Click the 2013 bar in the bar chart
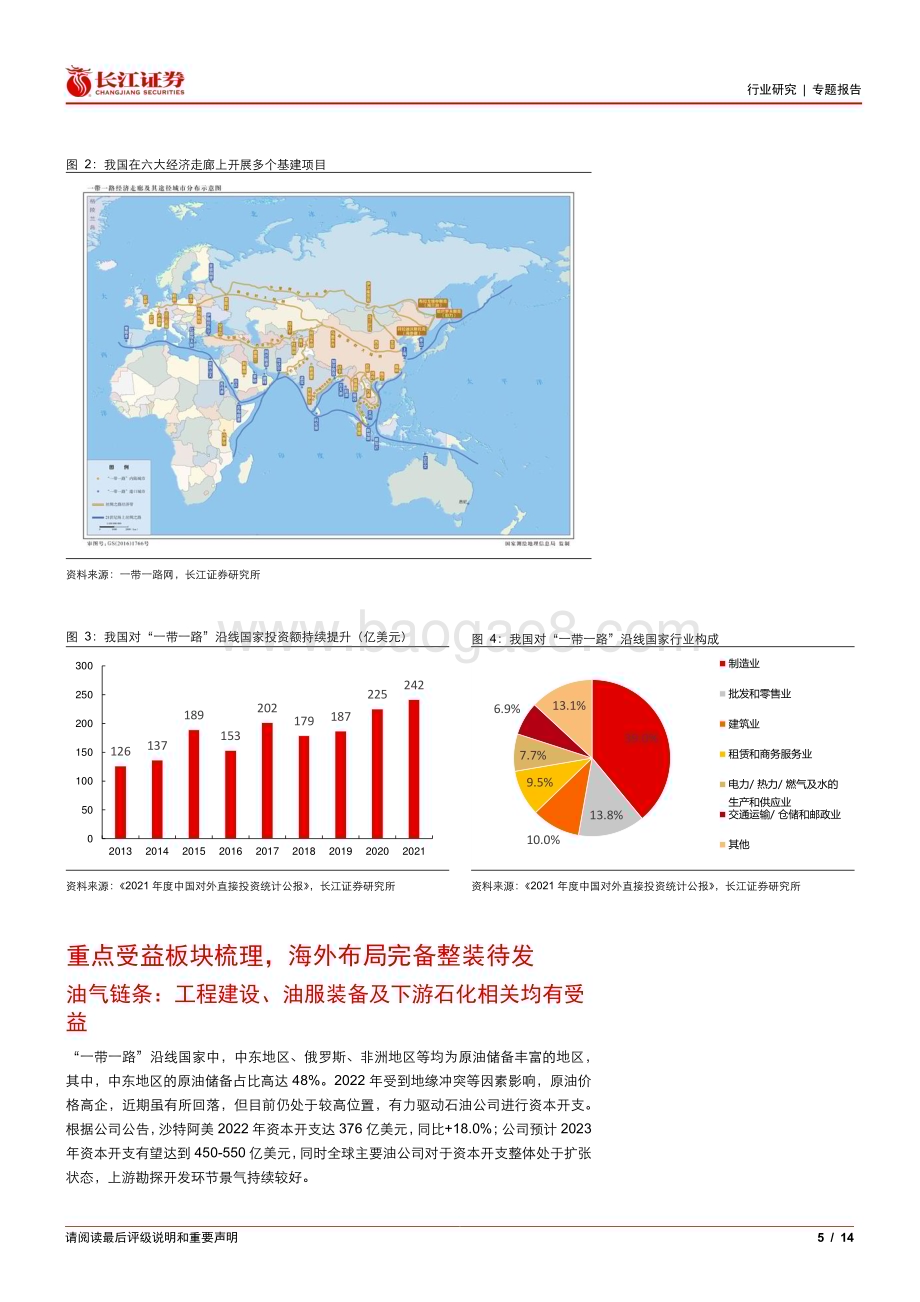920x1302 pixels. click(x=120, y=802)
